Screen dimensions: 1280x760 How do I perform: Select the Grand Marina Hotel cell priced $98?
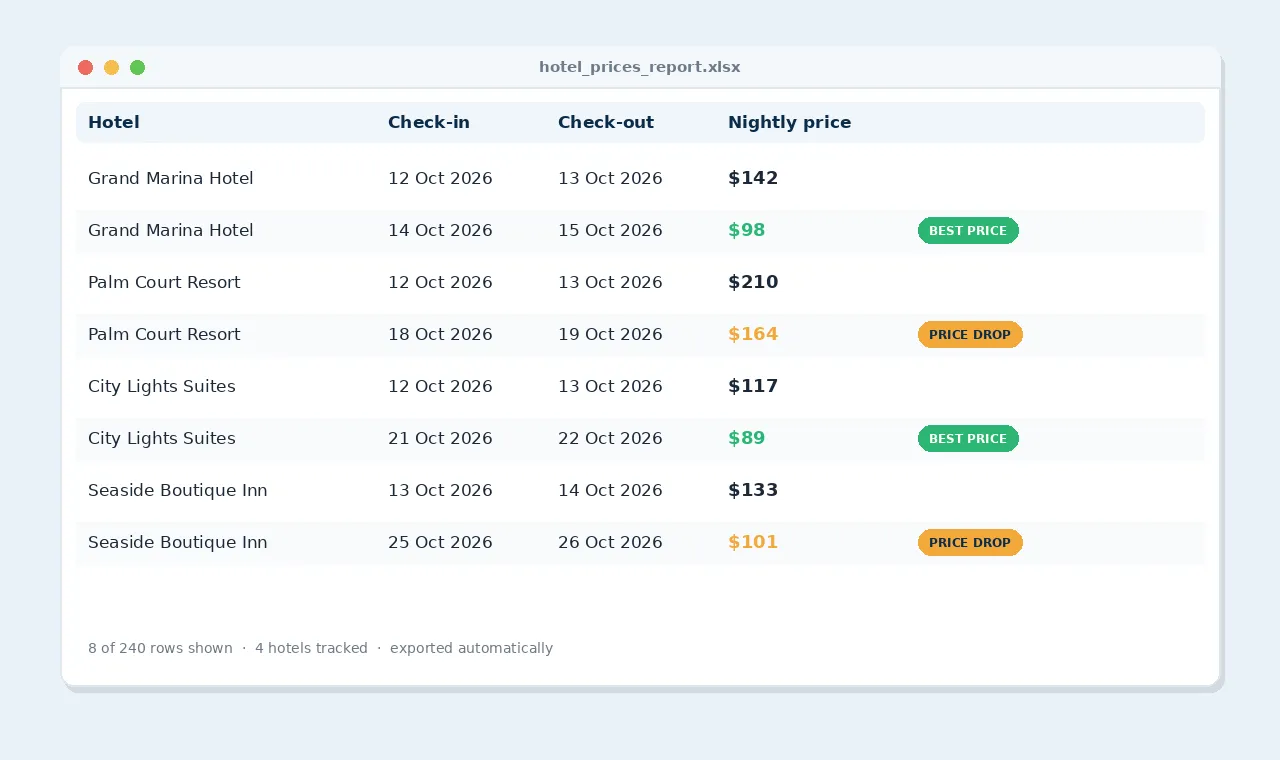point(171,230)
